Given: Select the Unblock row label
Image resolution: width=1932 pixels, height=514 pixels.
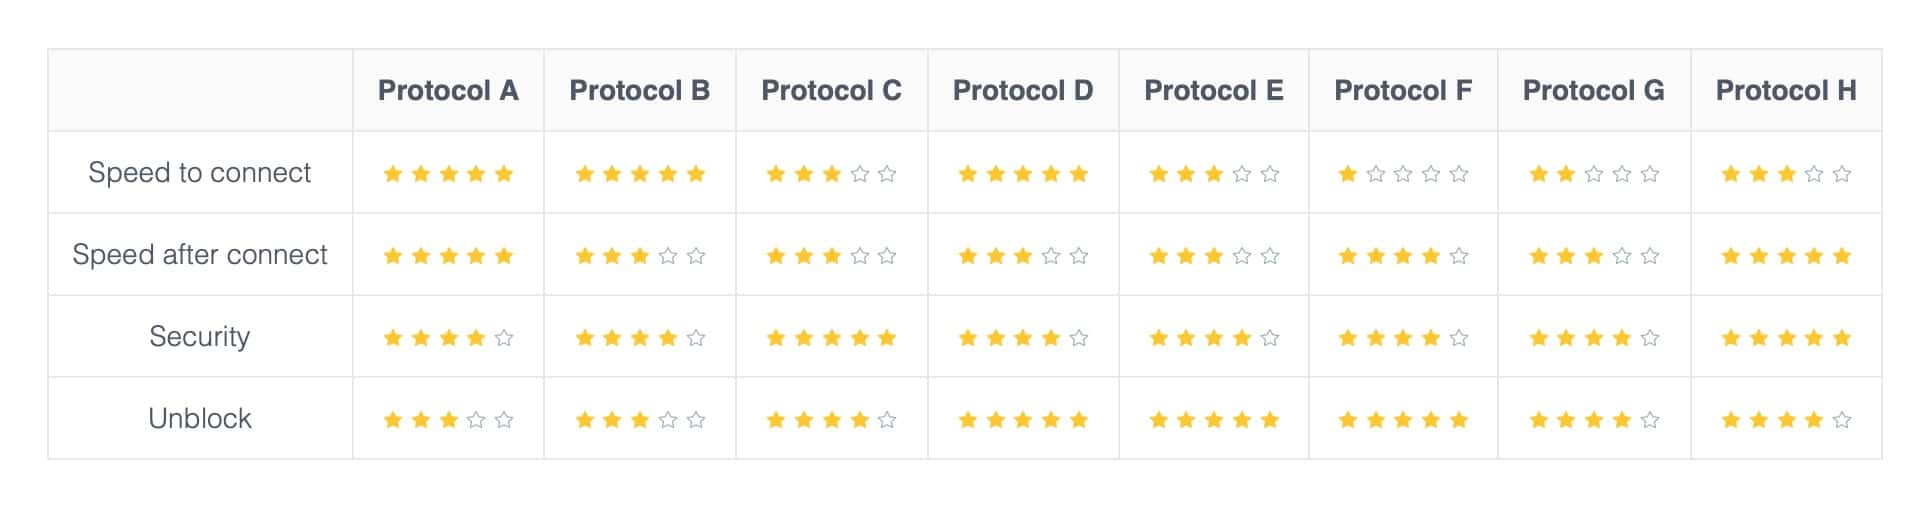Looking at the screenshot, I should click(200, 419).
